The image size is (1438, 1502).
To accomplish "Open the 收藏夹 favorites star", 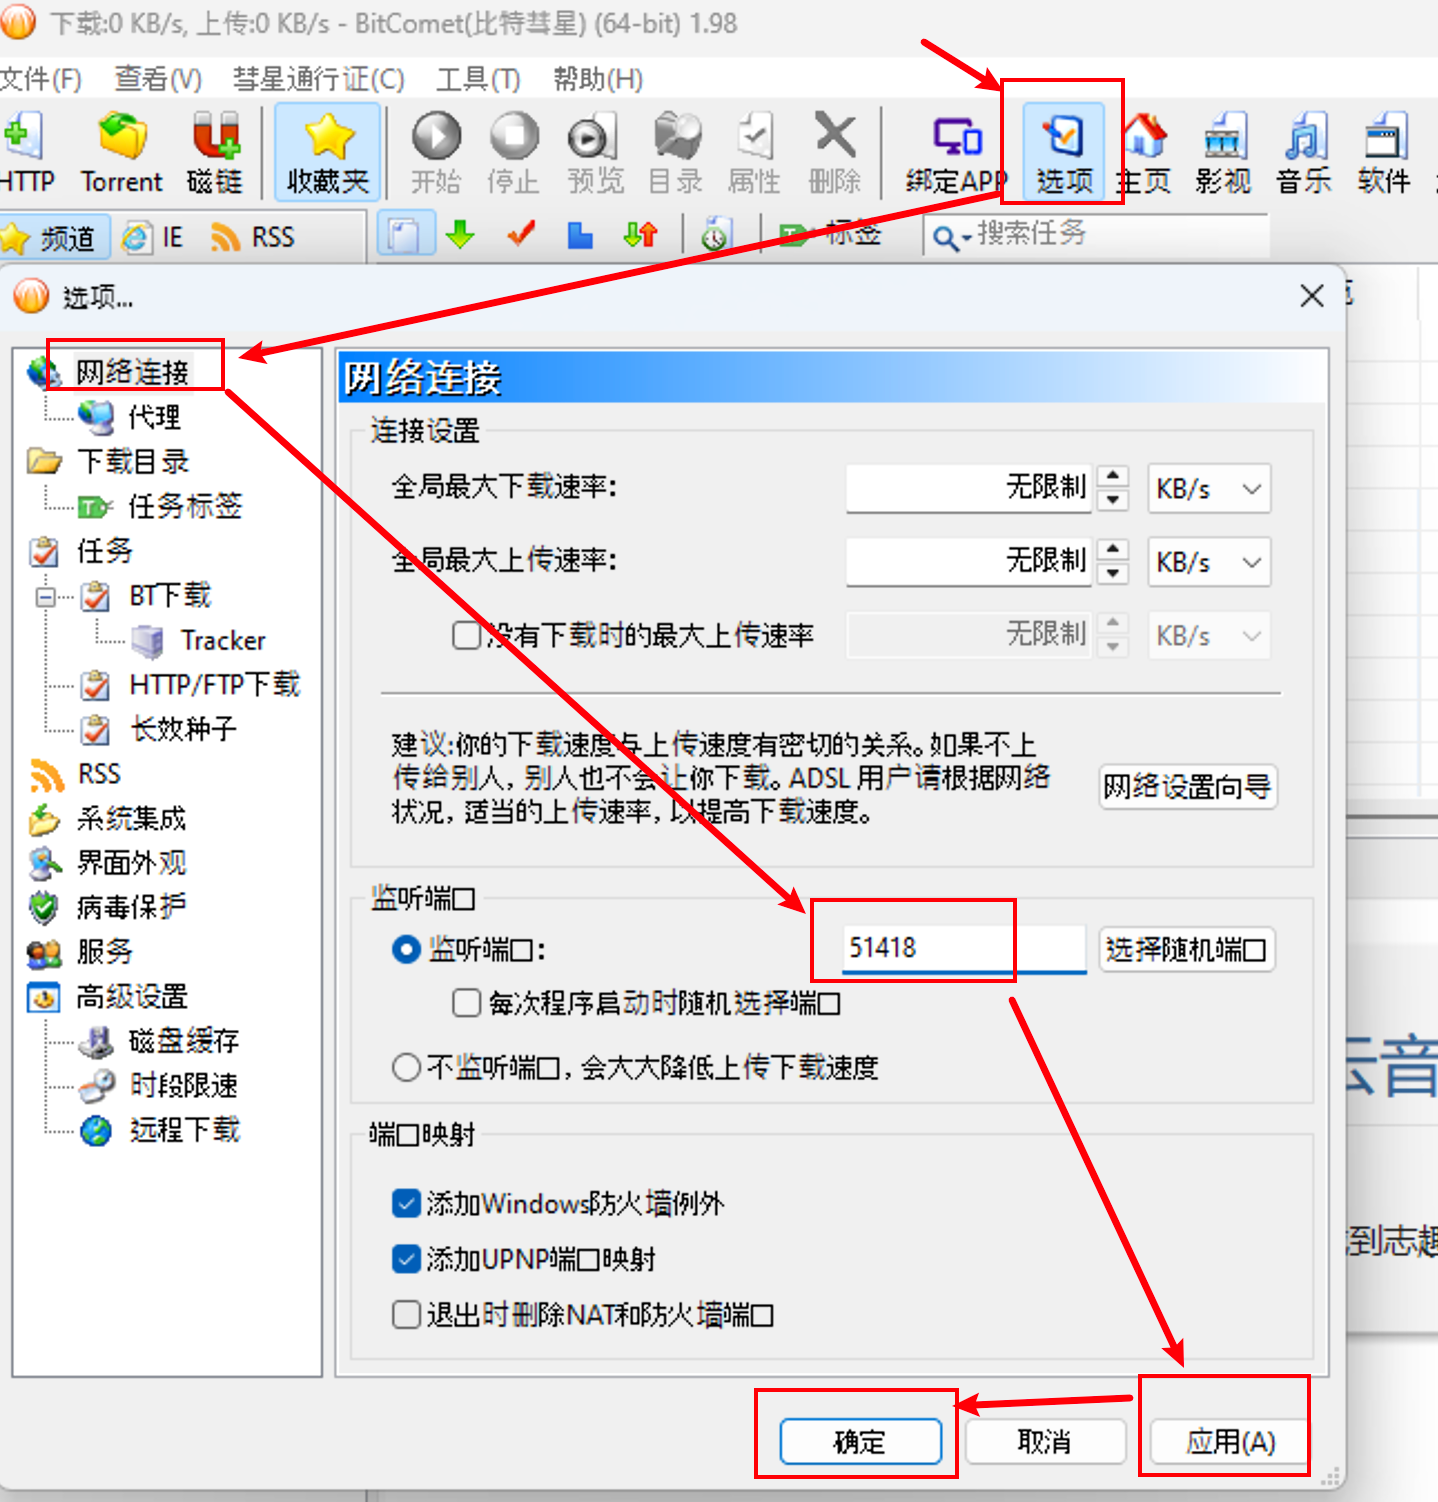I will 328,153.
